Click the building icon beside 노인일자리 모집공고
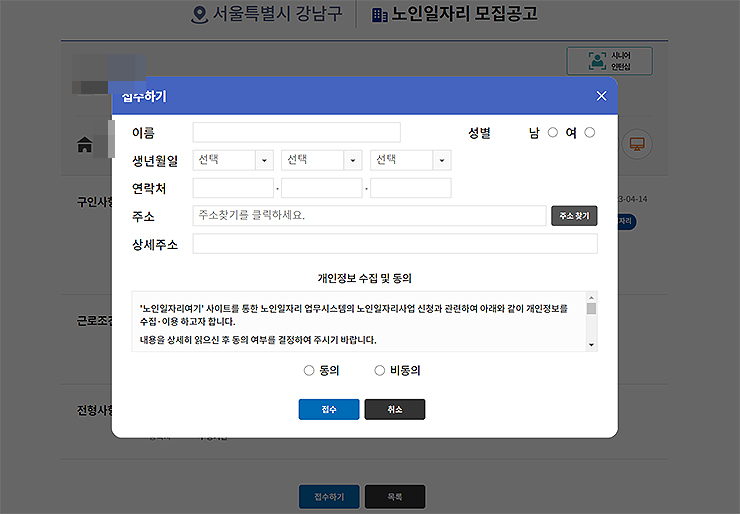 pyautogui.click(x=379, y=15)
